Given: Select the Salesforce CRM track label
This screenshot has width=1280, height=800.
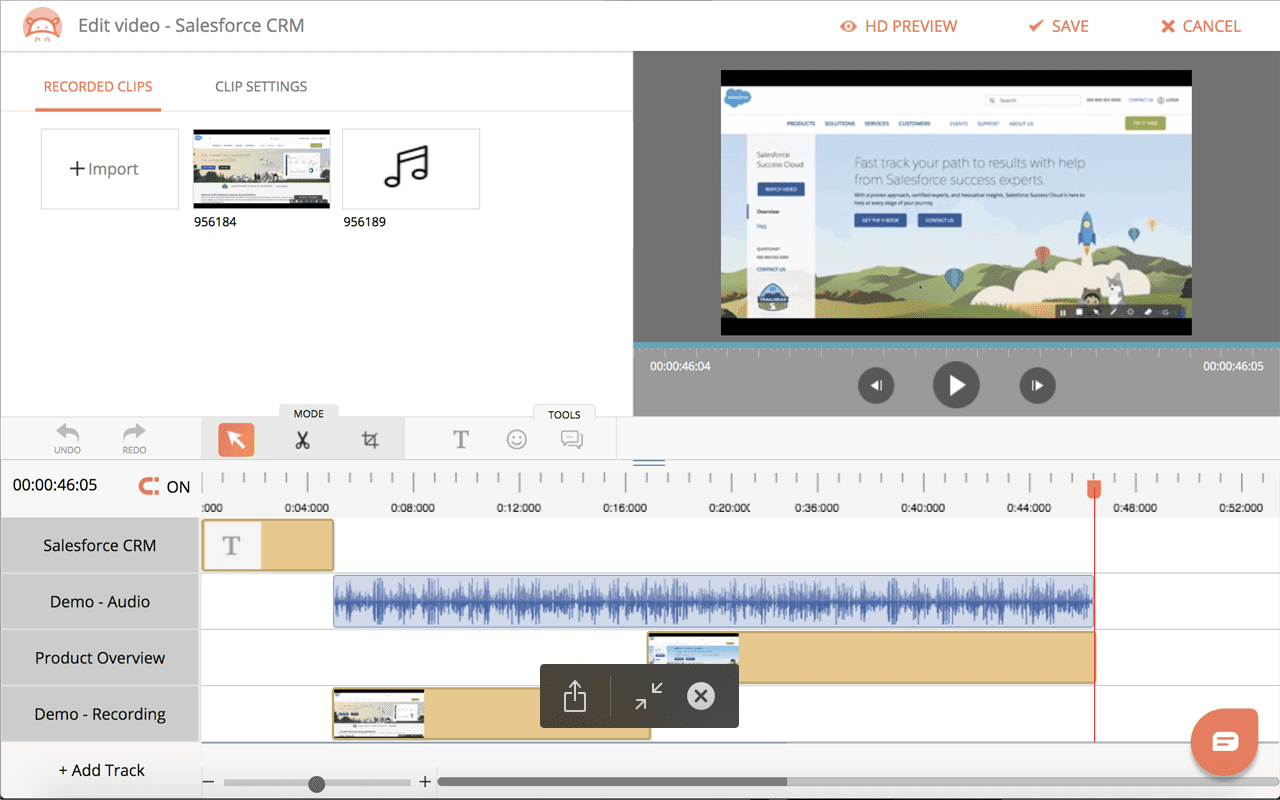Looking at the screenshot, I should pyautogui.click(x=100, y=546).
